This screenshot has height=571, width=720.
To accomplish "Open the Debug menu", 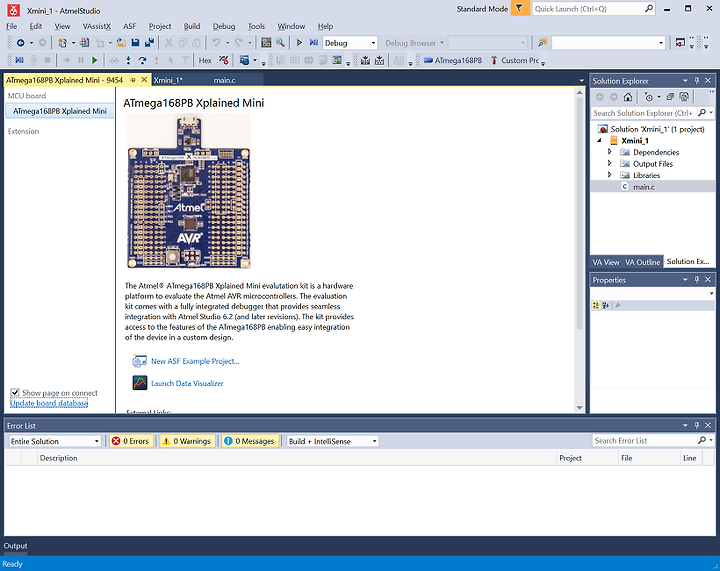I will 224,26.
